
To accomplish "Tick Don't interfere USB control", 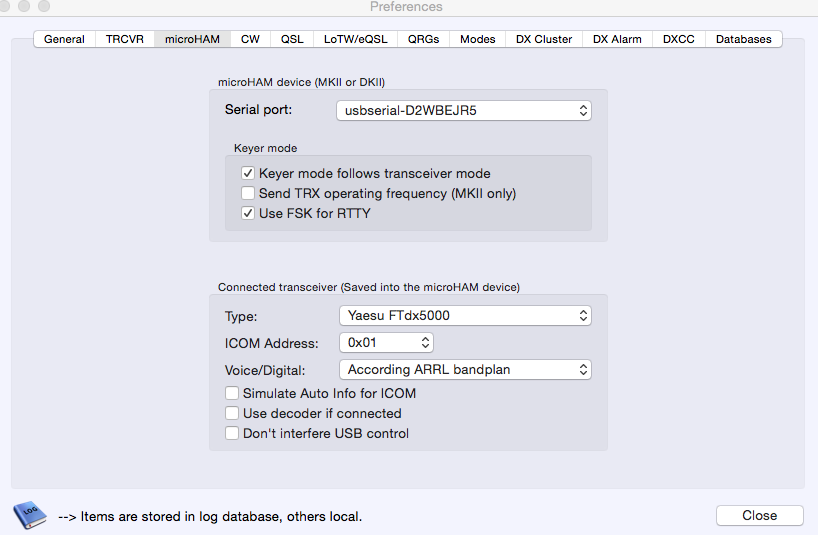I will [232, 433].
